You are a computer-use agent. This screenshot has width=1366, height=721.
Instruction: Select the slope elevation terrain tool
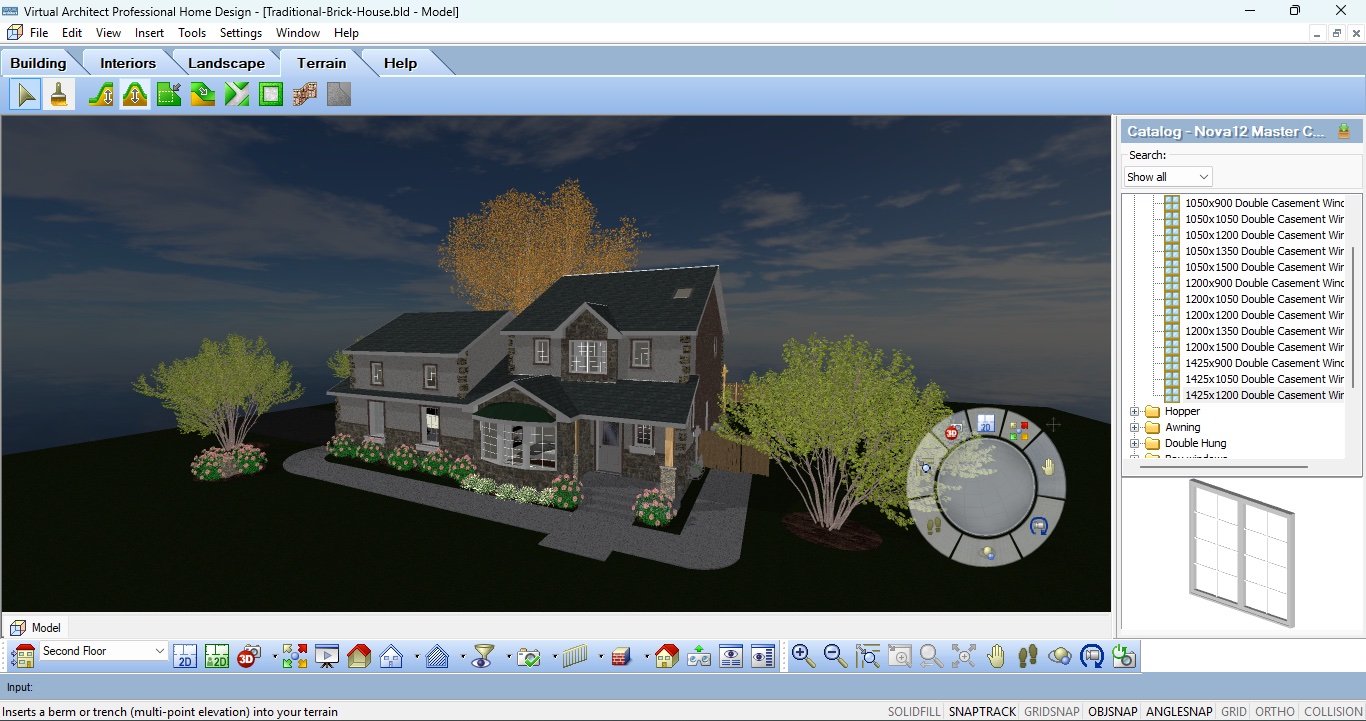click(101, 95)
